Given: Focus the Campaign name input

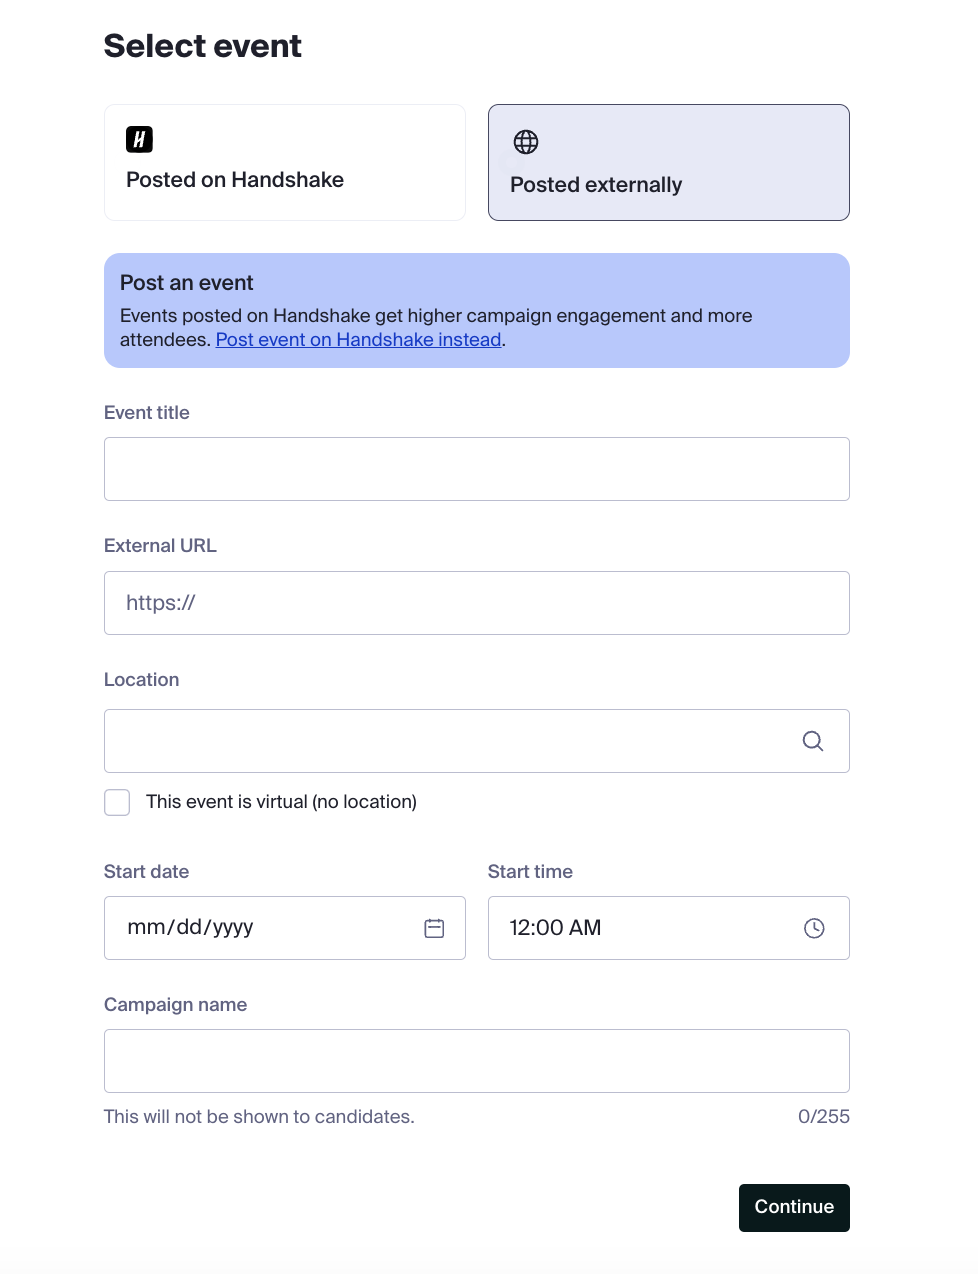Looking at the screenshot, I should (x=476, y=1061).
